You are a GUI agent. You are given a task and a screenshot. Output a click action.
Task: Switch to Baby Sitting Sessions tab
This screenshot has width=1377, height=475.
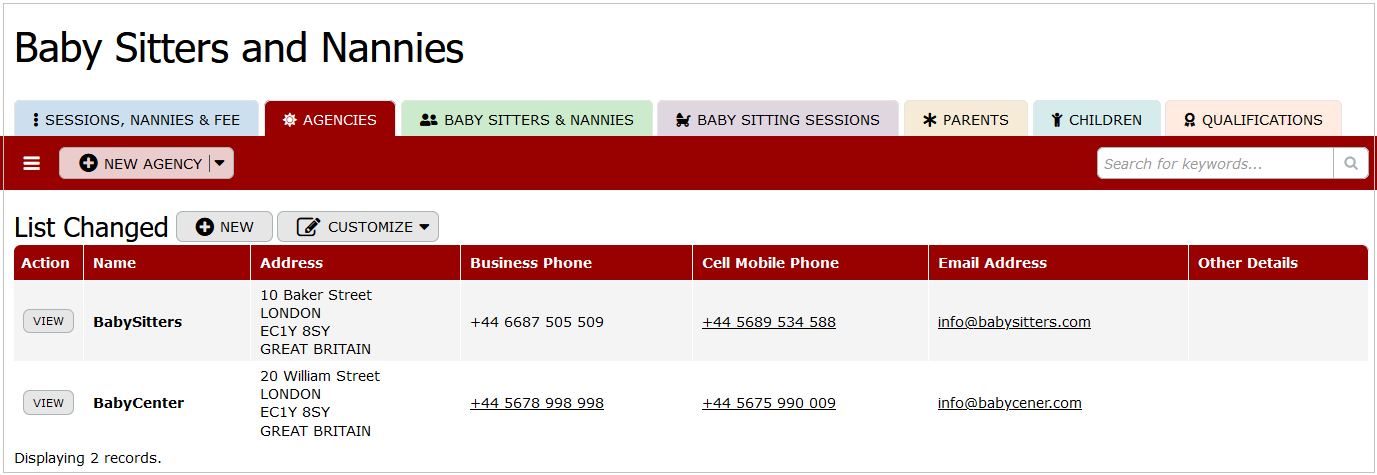(x=777, y=120)
